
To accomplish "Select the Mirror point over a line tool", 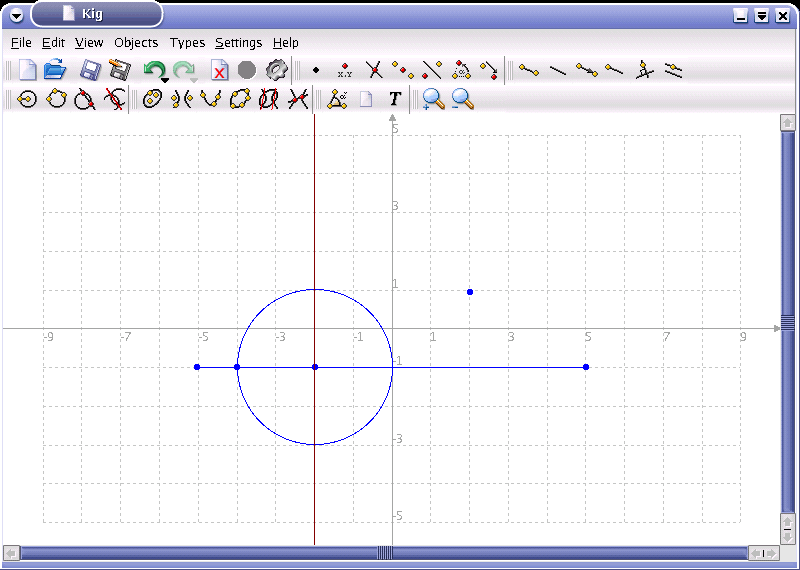I will pyautogui.click(x=432, y=70).
